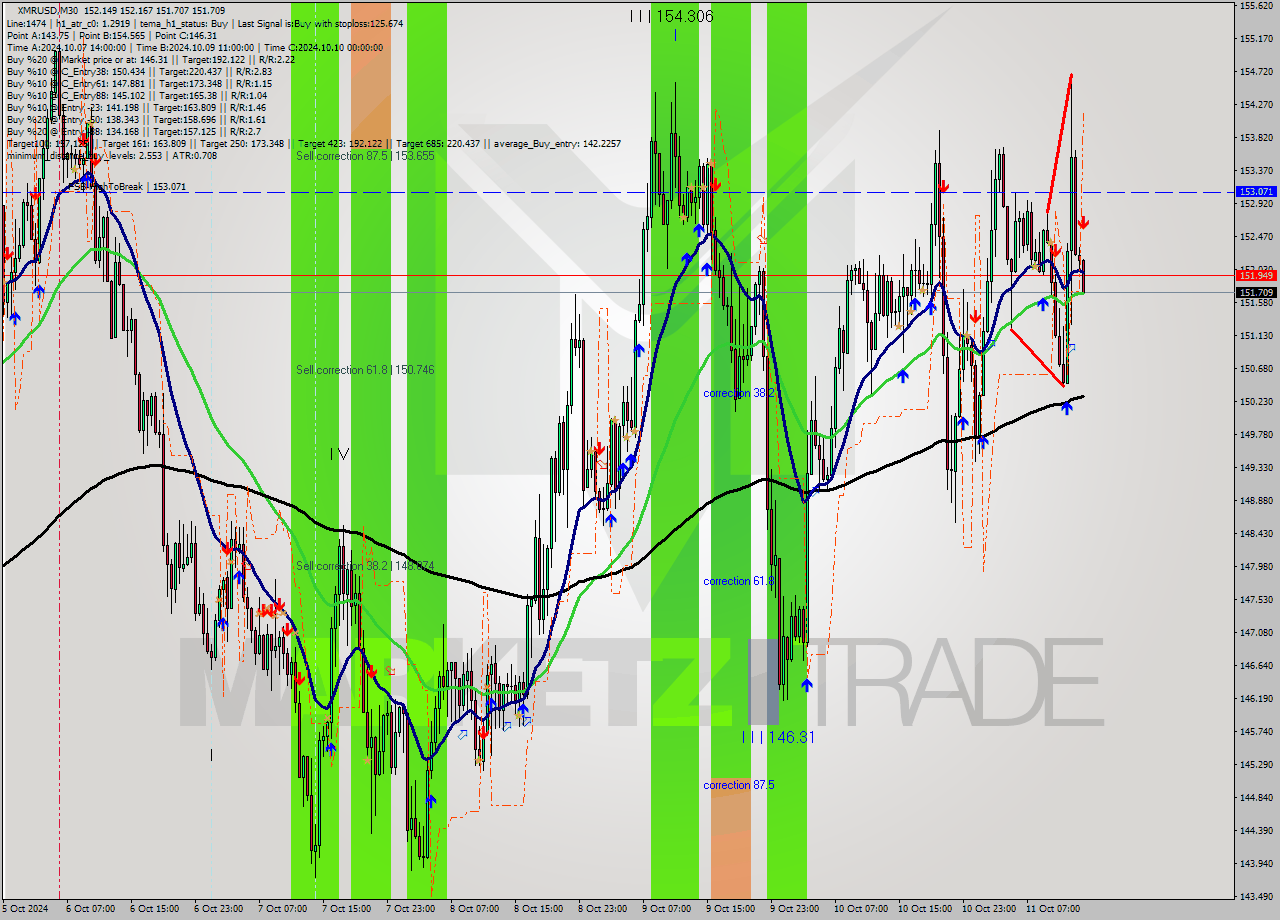Click 148.880 on the price axis
Image resolution: width=1280 pixels, height=920 pixels.
(x=1256, y=501)
